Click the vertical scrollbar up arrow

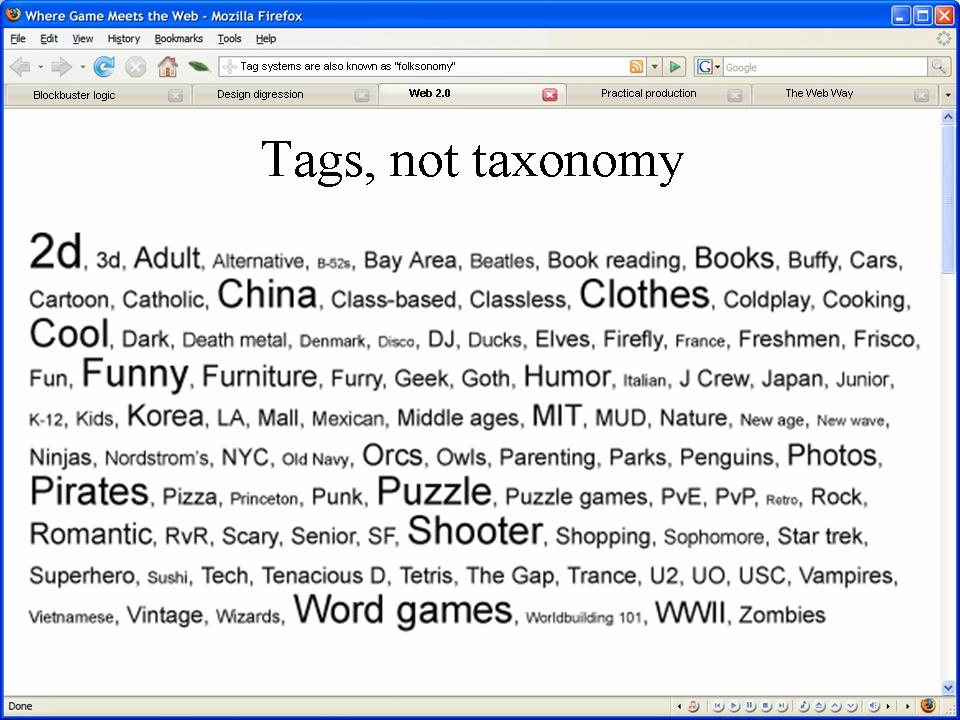tap(948, 116)
